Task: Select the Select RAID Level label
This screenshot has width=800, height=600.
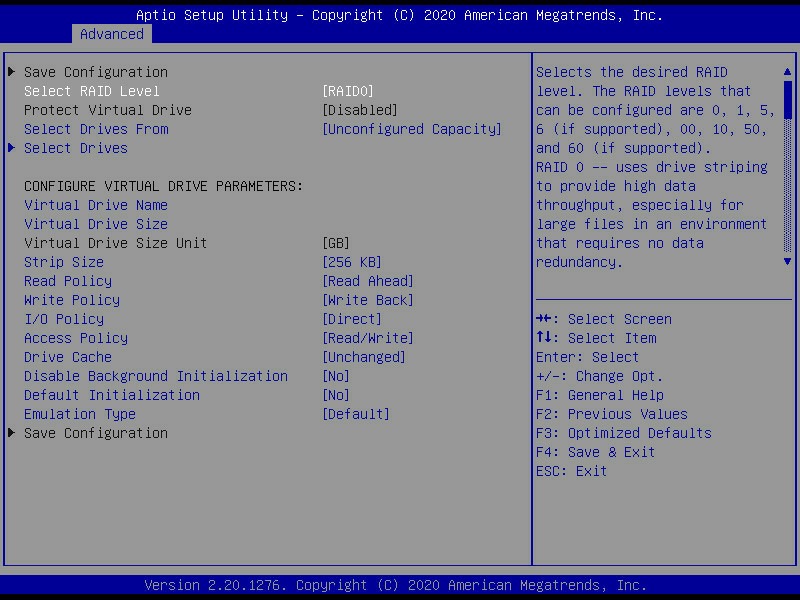Action: (x=92, y=91)
